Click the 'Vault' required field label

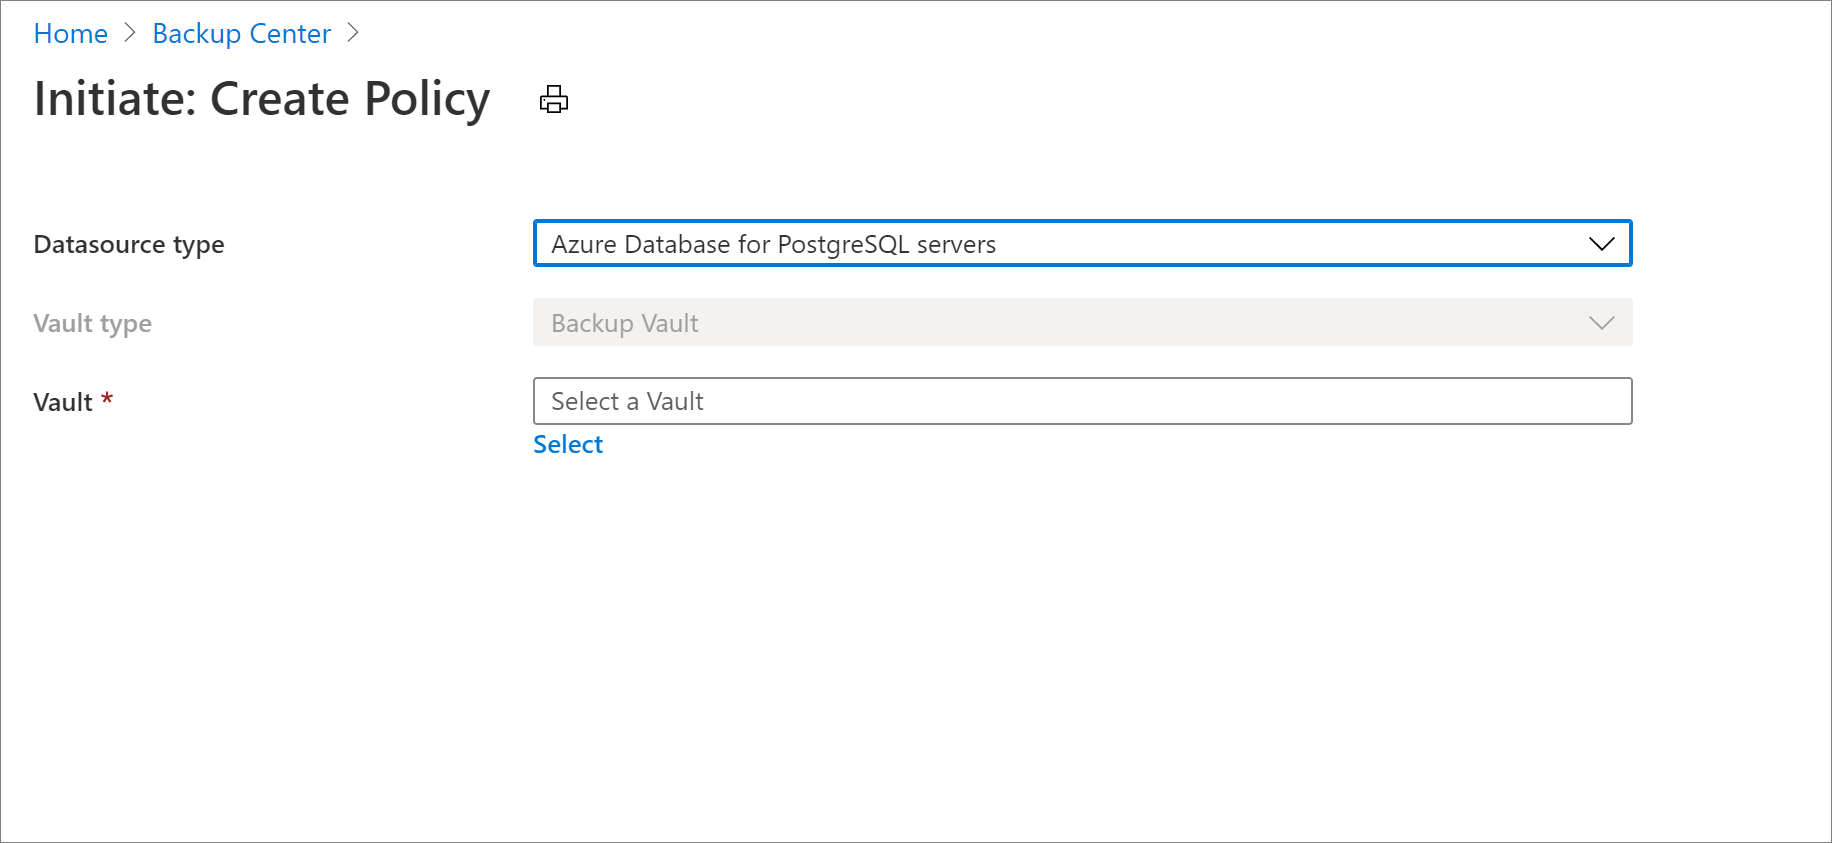click(x=62, y=402)
